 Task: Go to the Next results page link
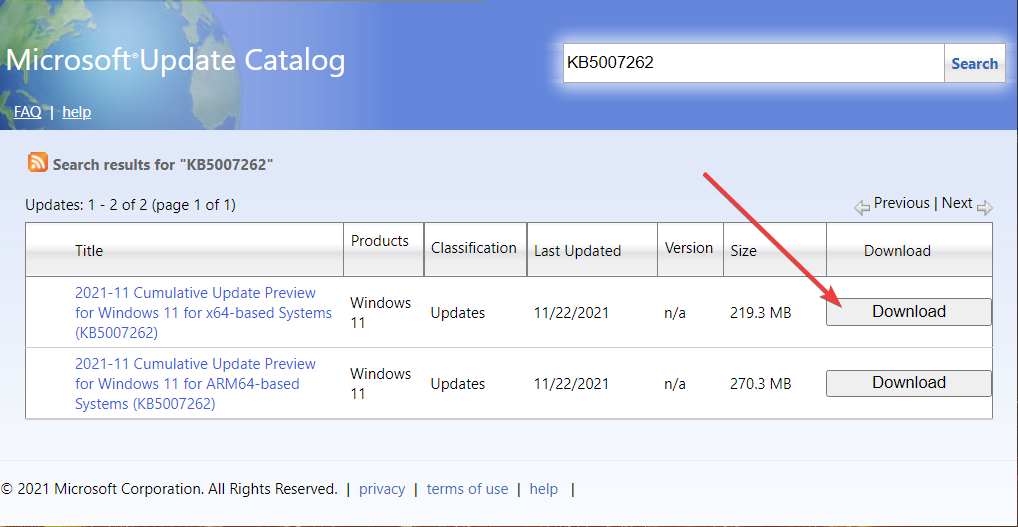coord(956,203)
